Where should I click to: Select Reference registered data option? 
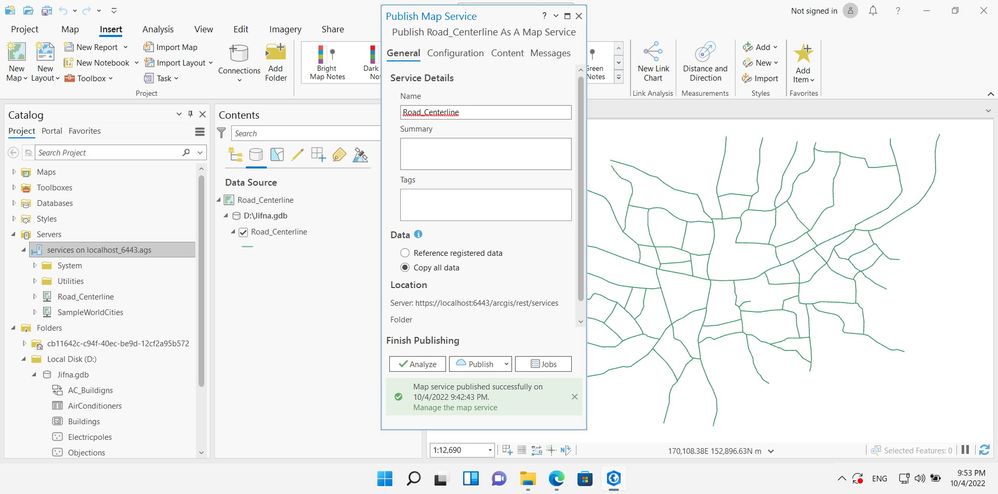point(405,253)
